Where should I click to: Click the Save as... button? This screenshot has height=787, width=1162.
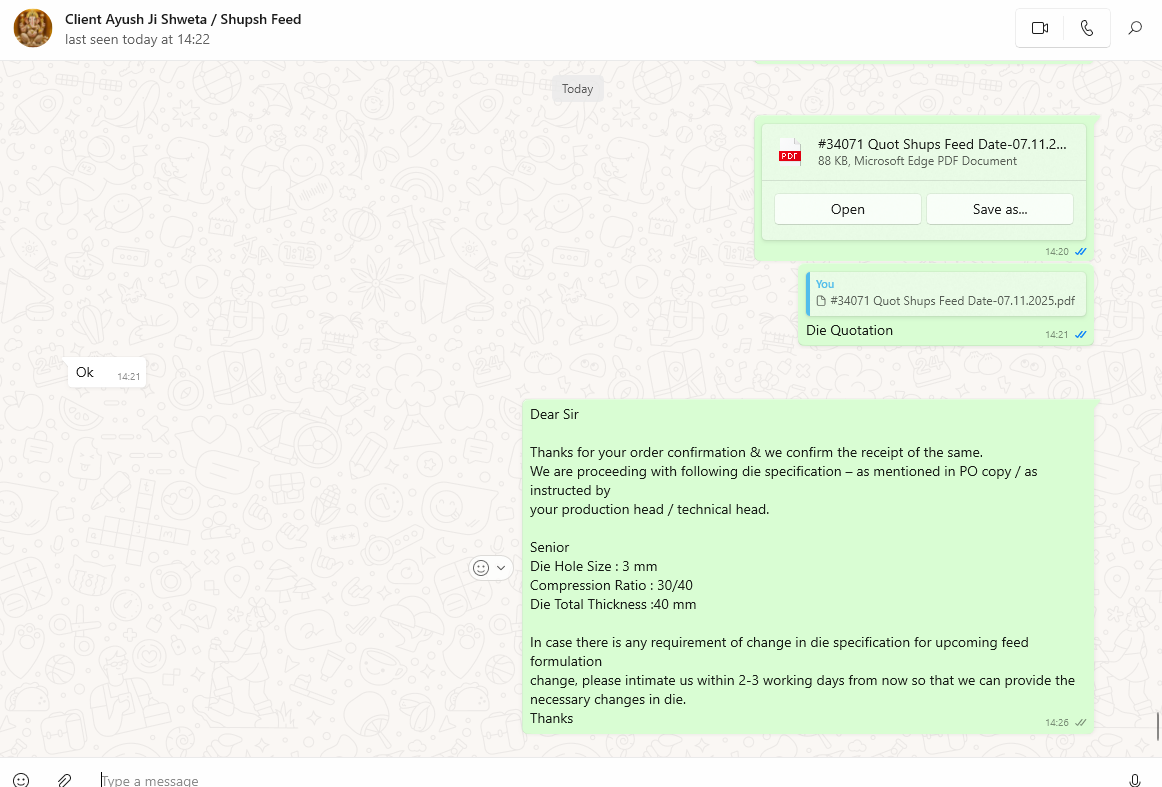(x=999, y=209)
